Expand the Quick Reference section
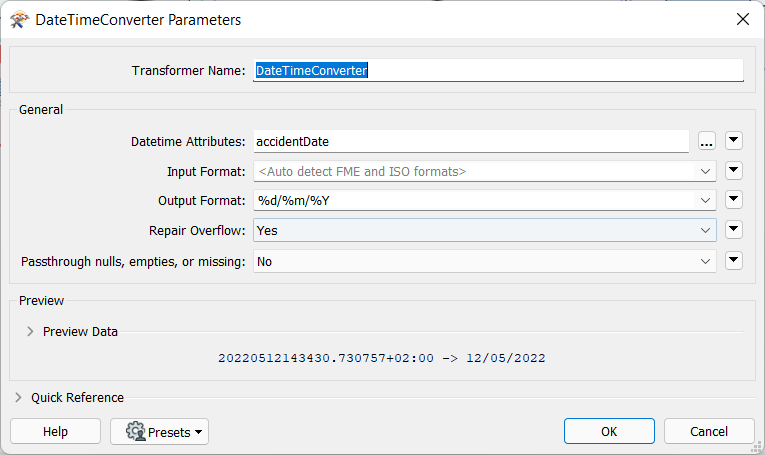The image size is (765, 455). 19,398
